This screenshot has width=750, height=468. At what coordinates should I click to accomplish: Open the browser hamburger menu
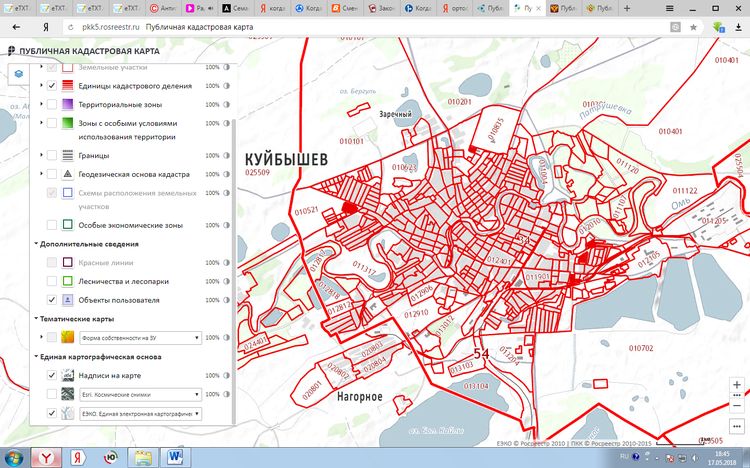tap(670, 8)
